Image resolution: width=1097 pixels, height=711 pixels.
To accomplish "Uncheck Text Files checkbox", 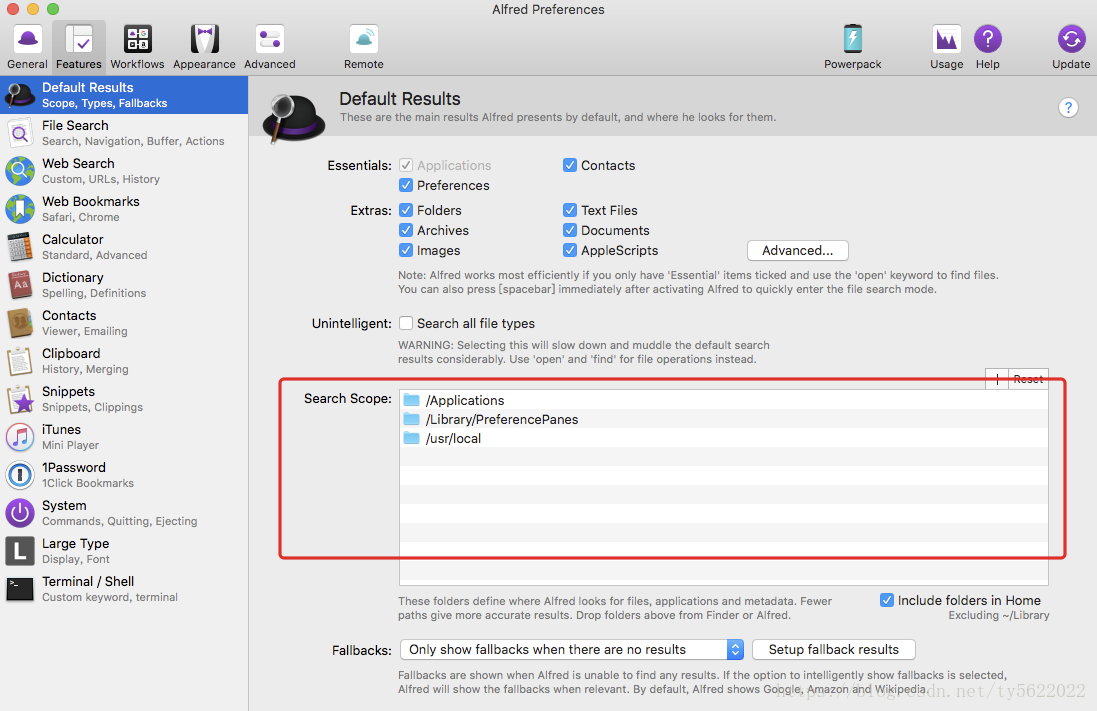I will [x=570, y=210].
